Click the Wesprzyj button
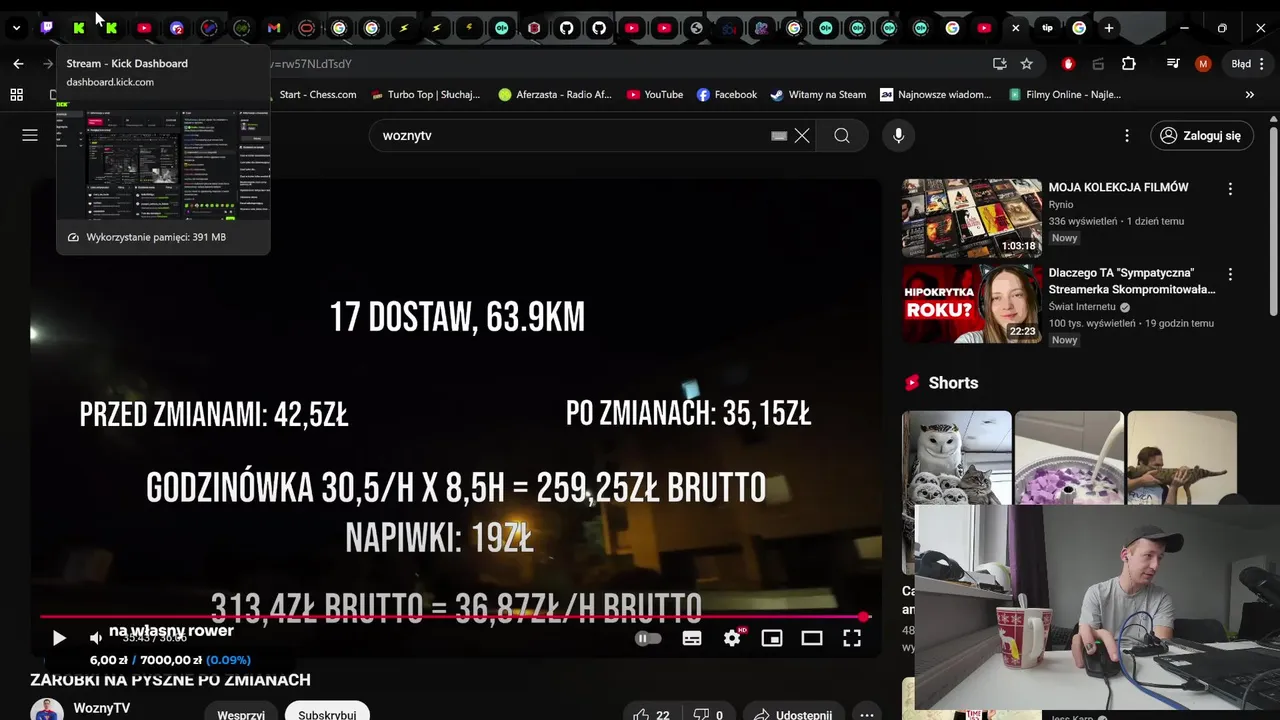The image size is (1280, 720). coord(241,713)
